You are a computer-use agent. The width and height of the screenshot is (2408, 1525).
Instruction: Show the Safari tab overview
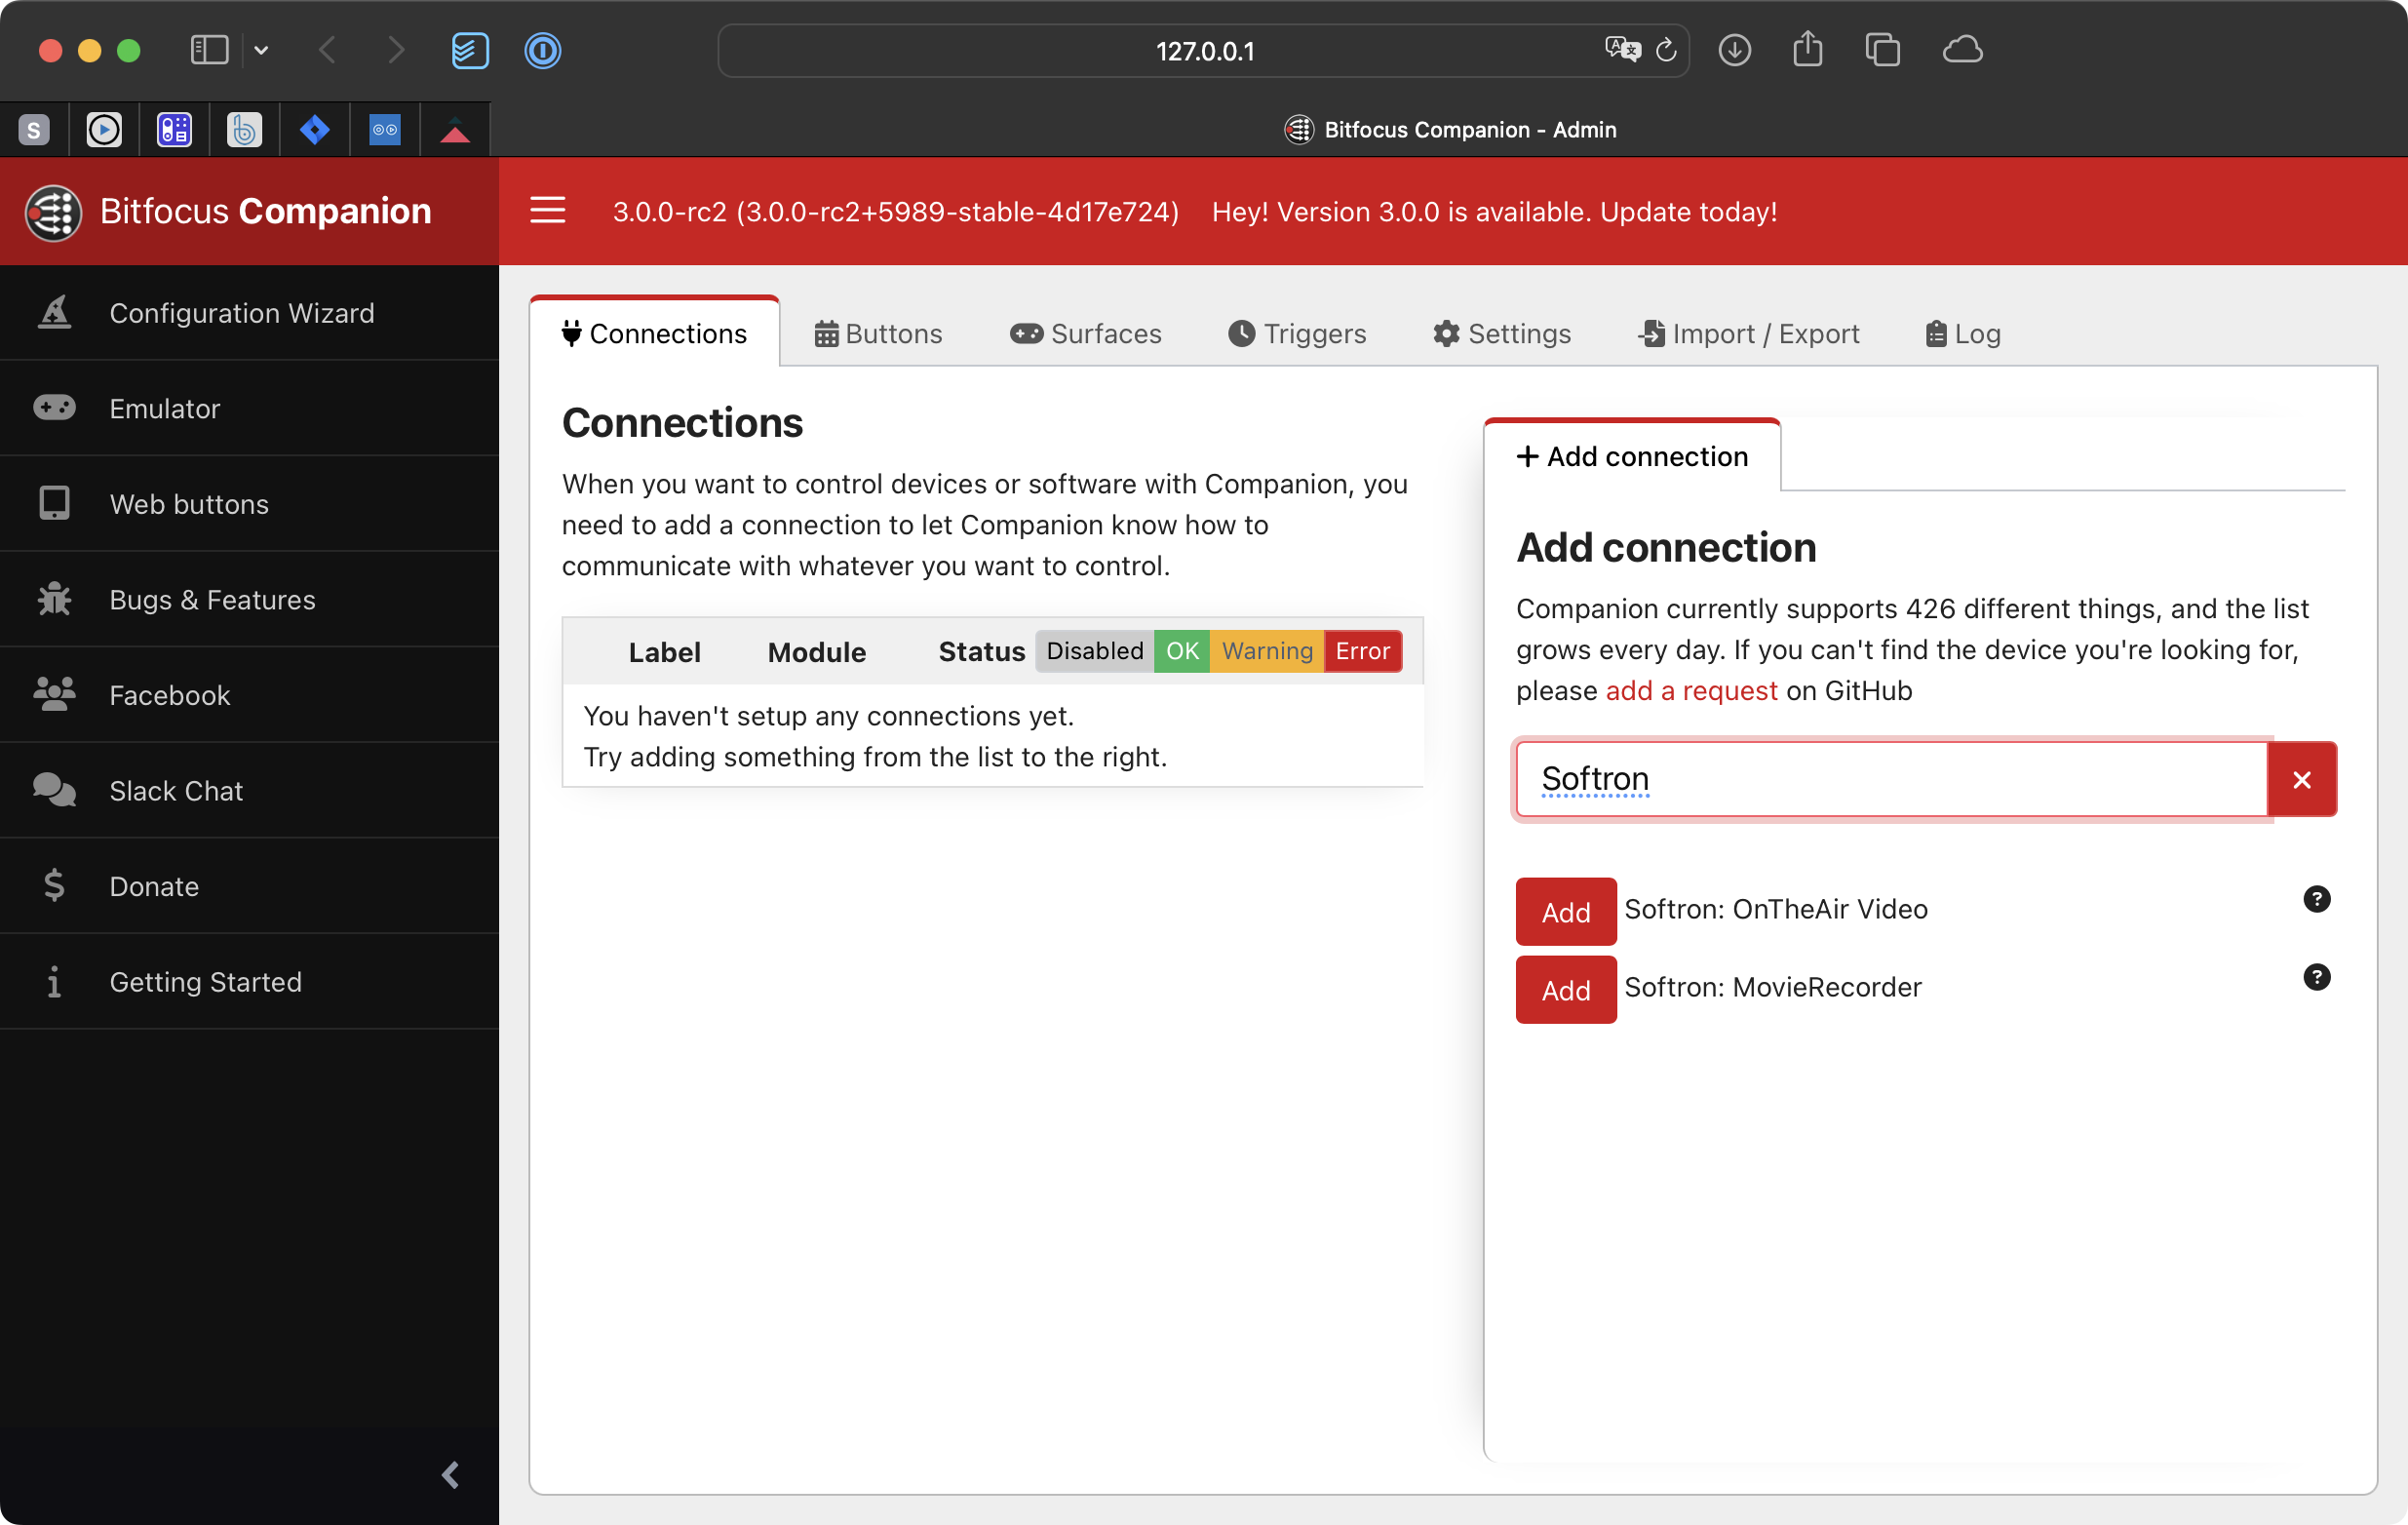click(1882, 50)
